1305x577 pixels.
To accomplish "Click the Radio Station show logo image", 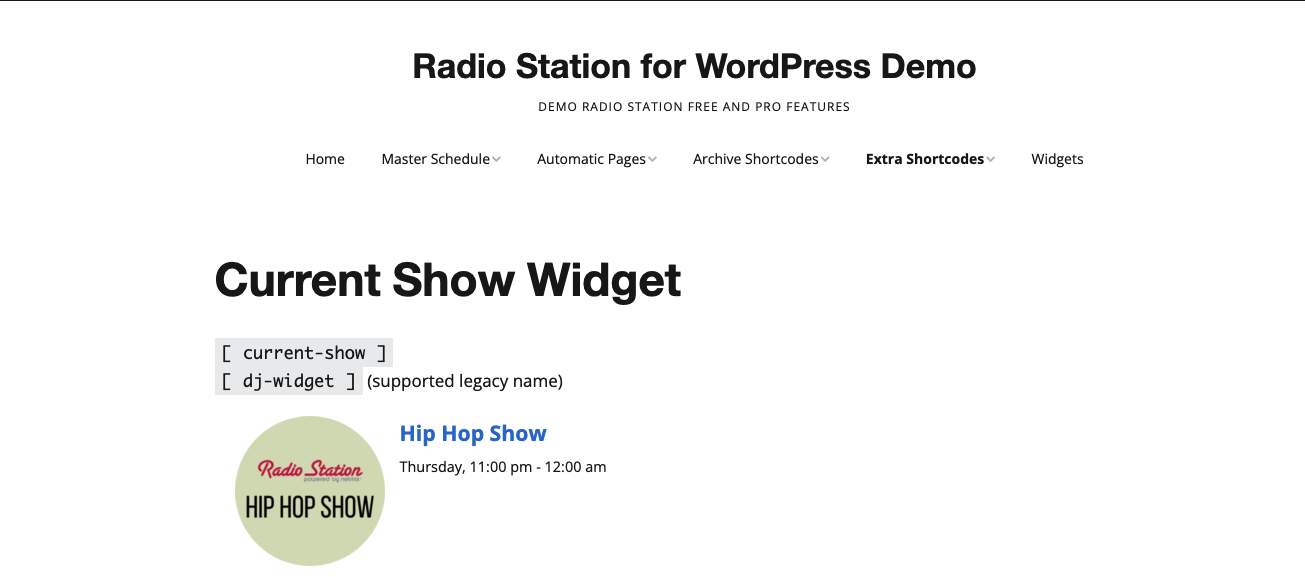I will tap(310, 490).
